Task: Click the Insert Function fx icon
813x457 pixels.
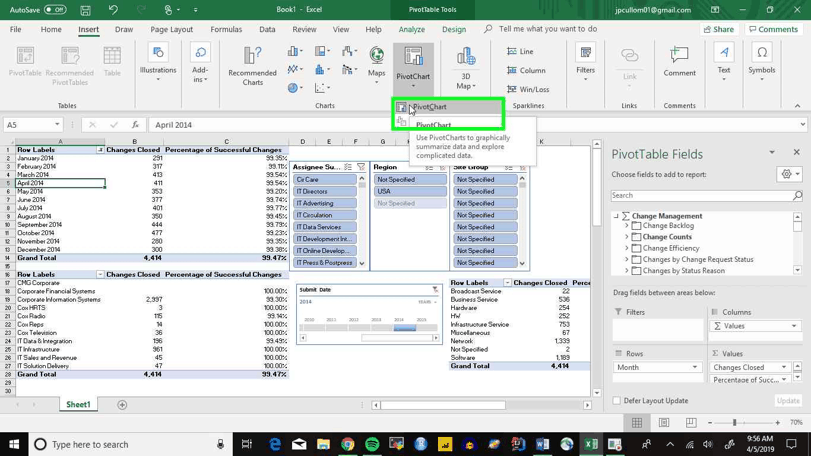Action: [x=135, y=124]
